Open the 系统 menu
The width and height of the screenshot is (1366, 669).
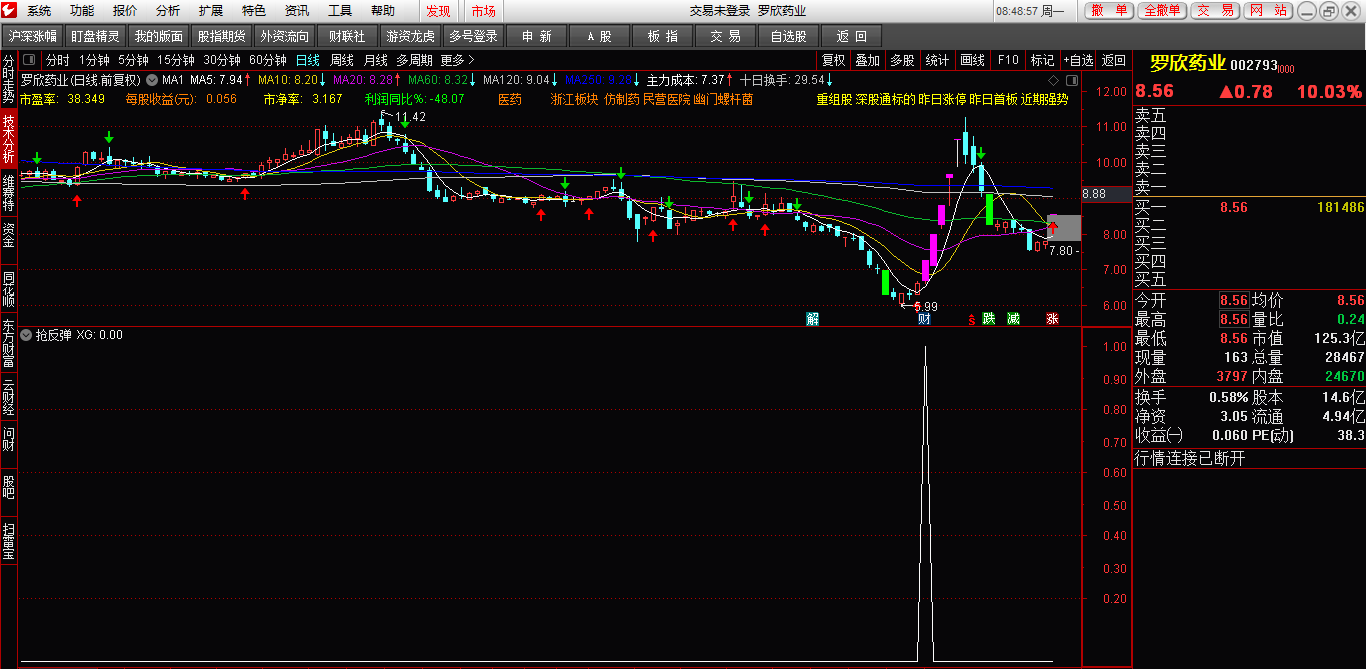pyautogui.click(x=39, y=11)
